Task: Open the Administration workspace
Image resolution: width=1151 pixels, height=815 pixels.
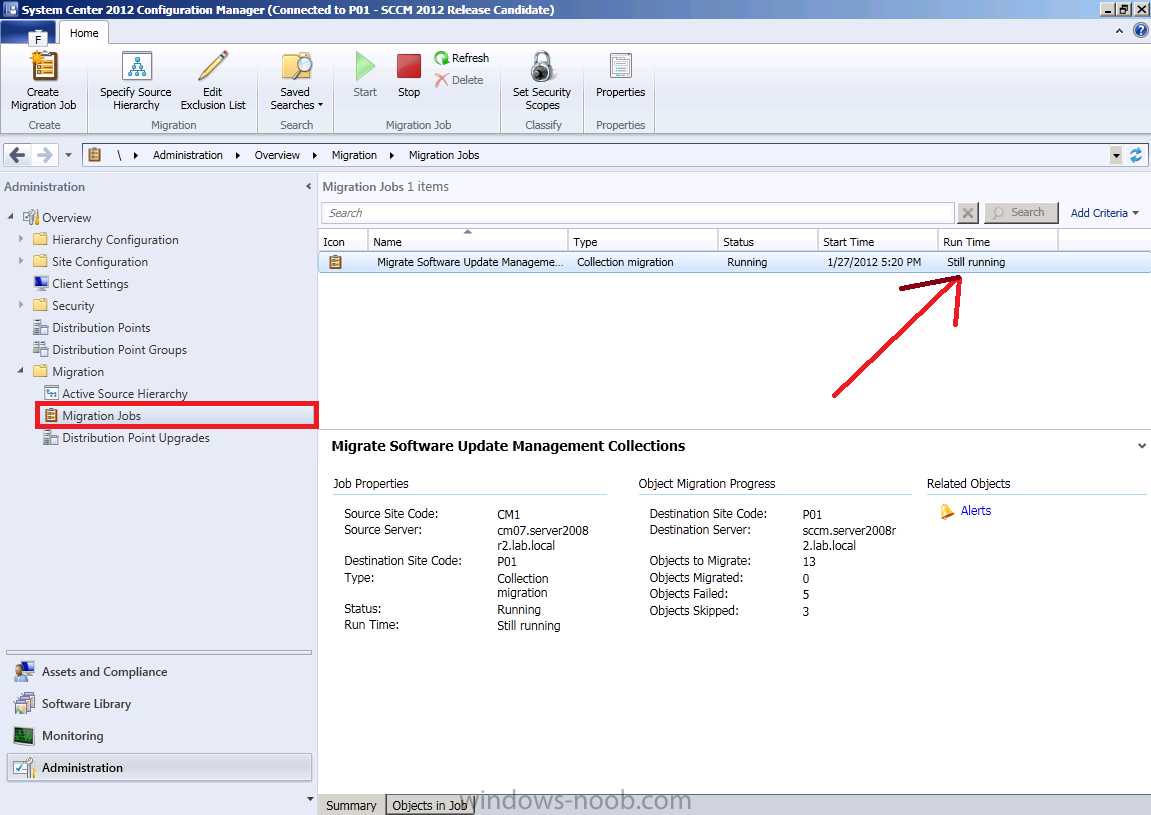Action: click(x=159, y=767)
